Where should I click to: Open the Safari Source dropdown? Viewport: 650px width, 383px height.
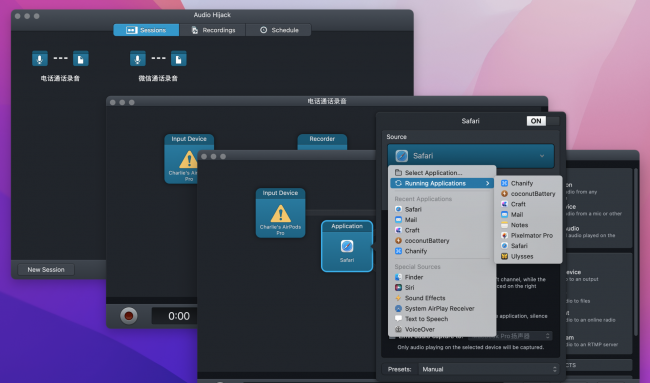click(471, 156)
